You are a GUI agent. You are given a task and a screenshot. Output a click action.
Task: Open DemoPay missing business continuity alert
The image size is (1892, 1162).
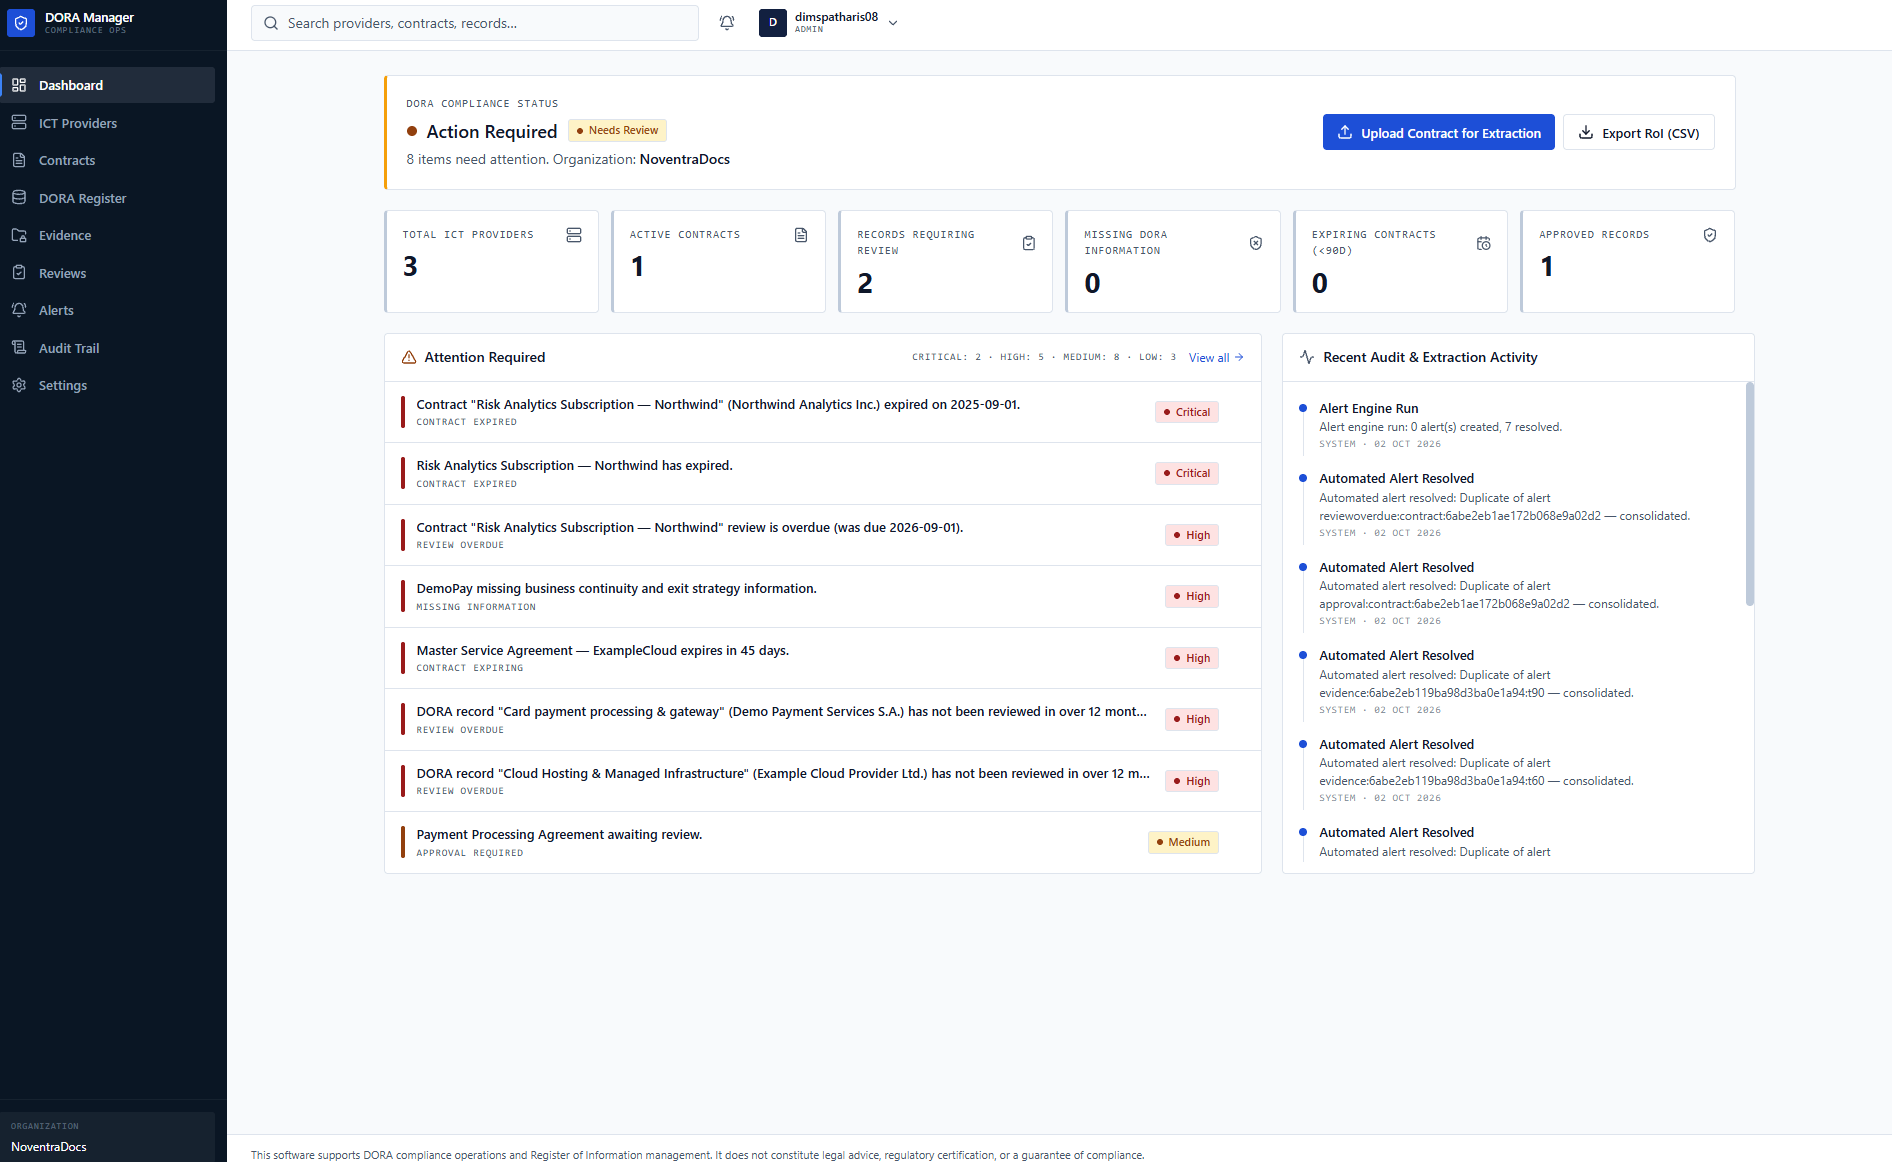point(822,596)
